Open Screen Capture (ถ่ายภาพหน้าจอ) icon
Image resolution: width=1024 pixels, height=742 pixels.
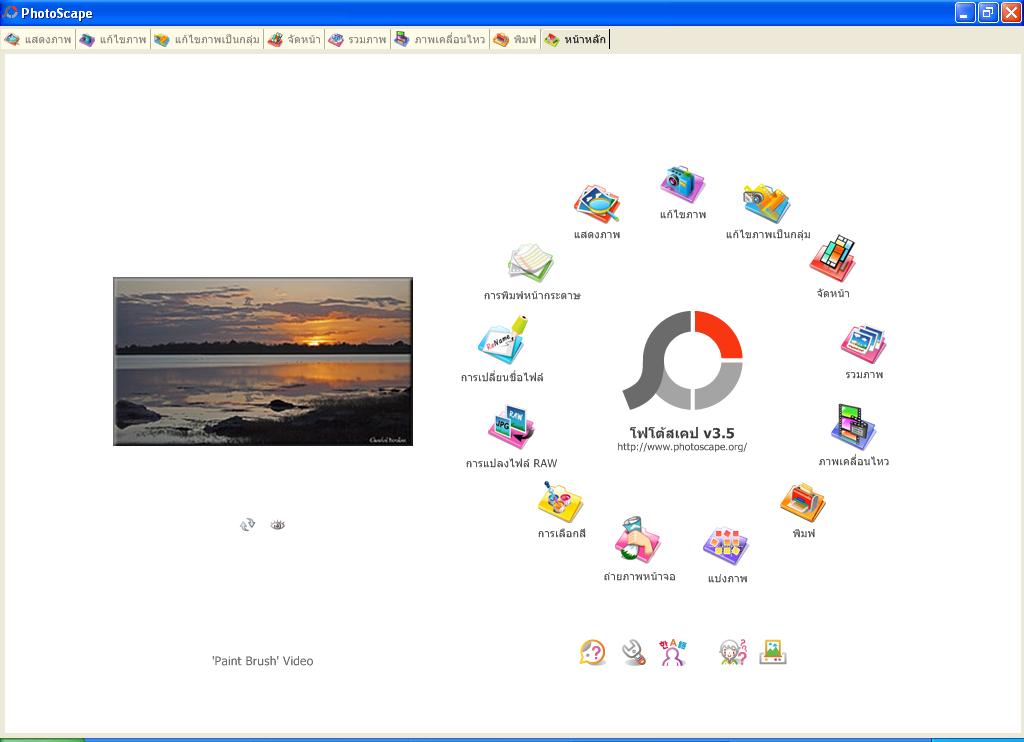(637, 540)
